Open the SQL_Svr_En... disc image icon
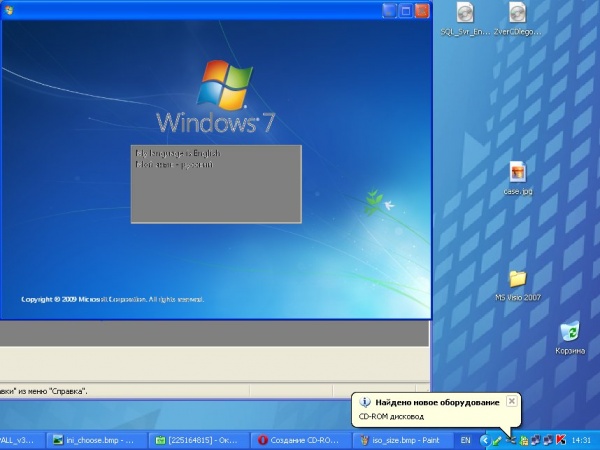The width and height of the screenshot is (600, 450). 465,19
